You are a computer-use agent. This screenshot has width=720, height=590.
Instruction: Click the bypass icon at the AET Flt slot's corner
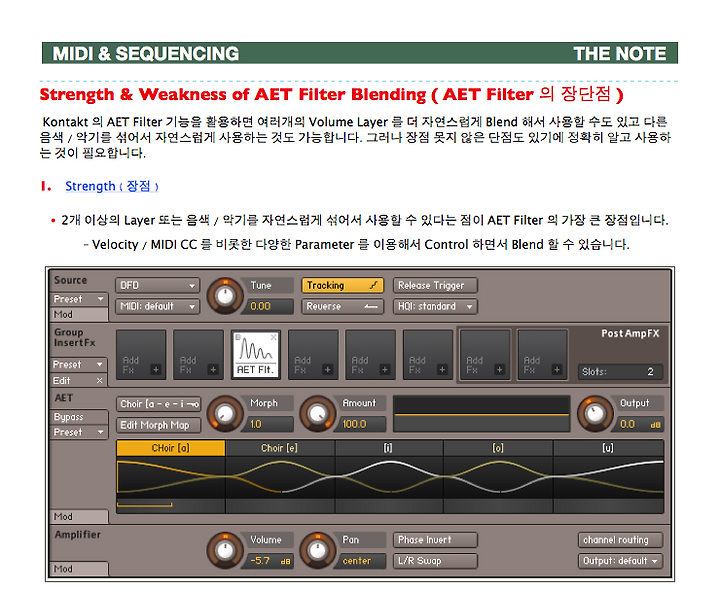(237, 337)
